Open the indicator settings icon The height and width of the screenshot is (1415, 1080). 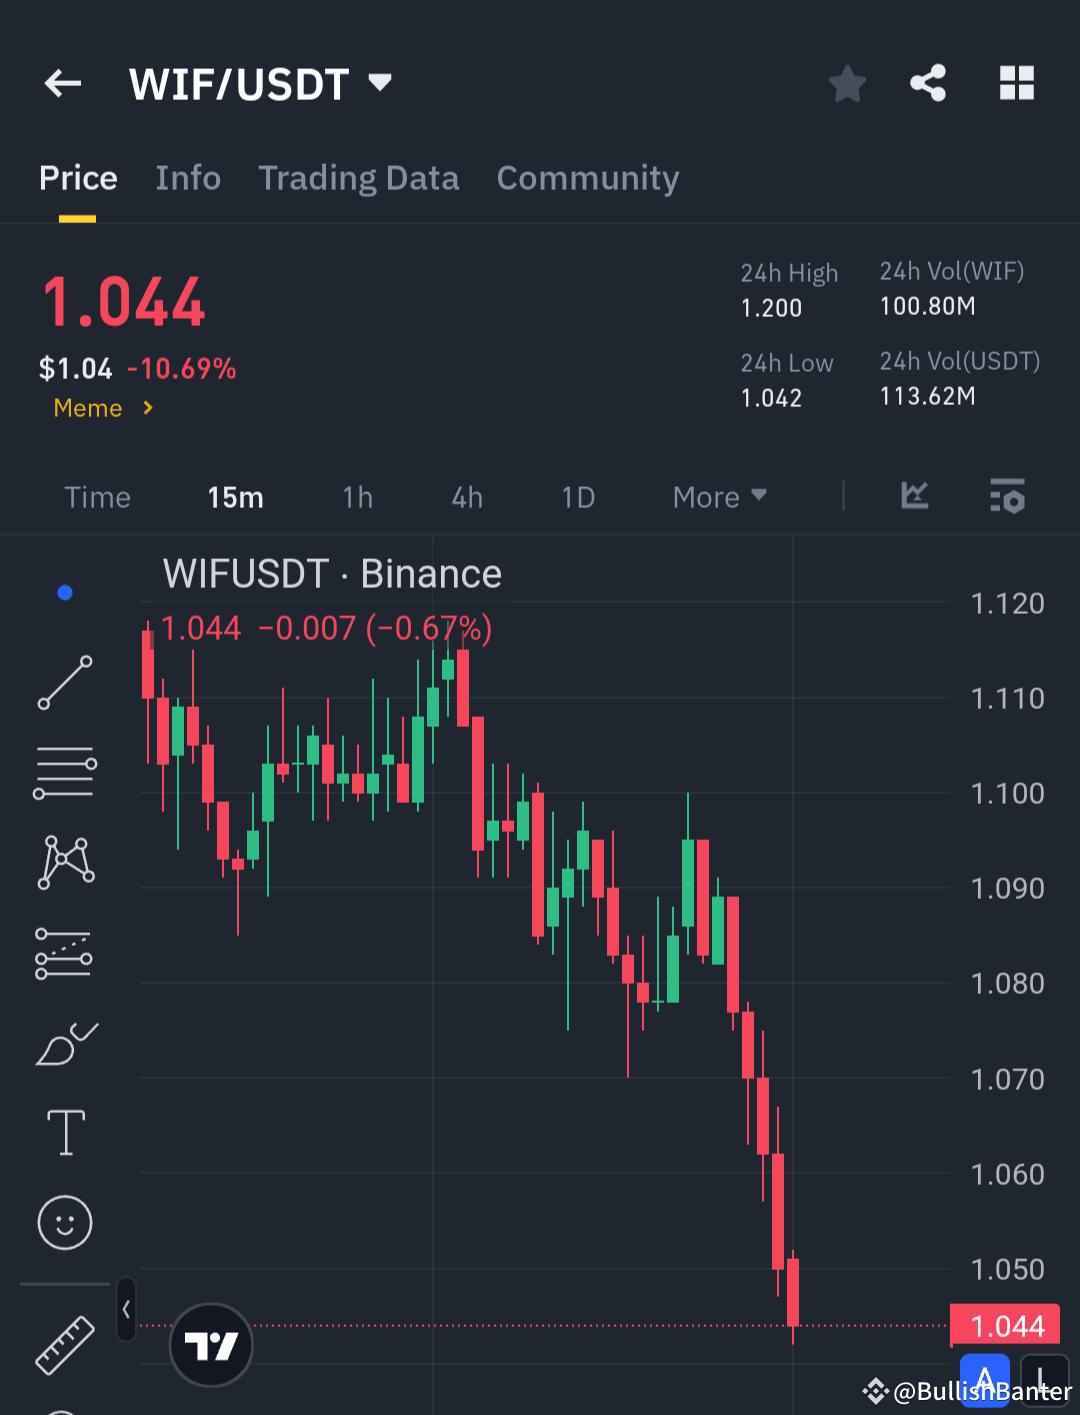[x=1007, y=497]
